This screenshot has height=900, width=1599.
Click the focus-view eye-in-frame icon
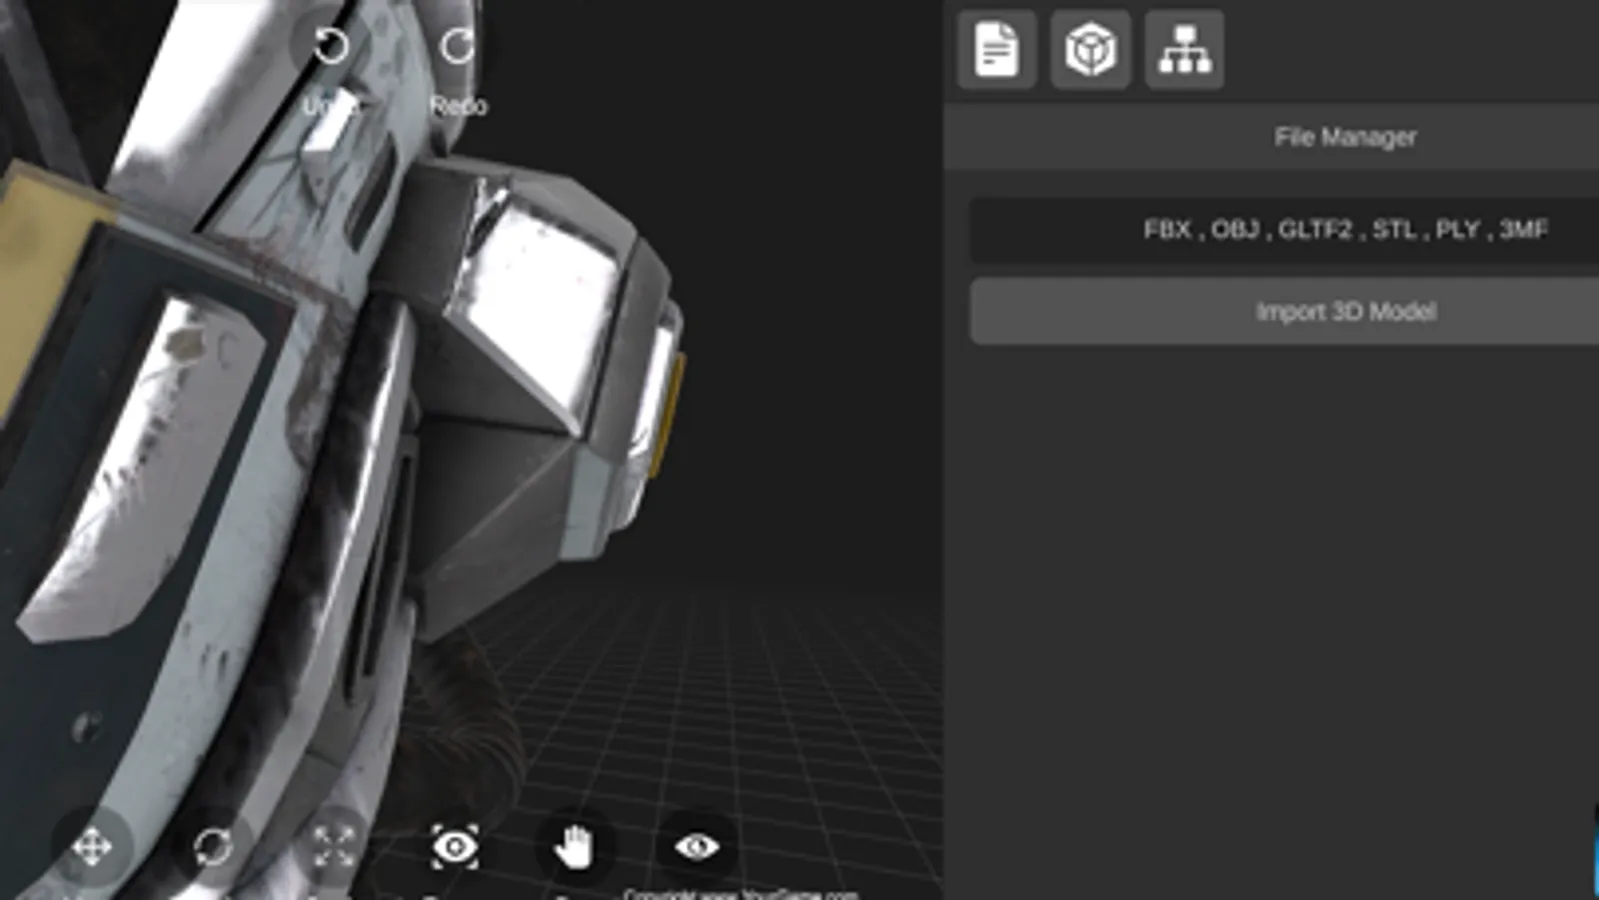pyautogui.click(x=455, y=848)
